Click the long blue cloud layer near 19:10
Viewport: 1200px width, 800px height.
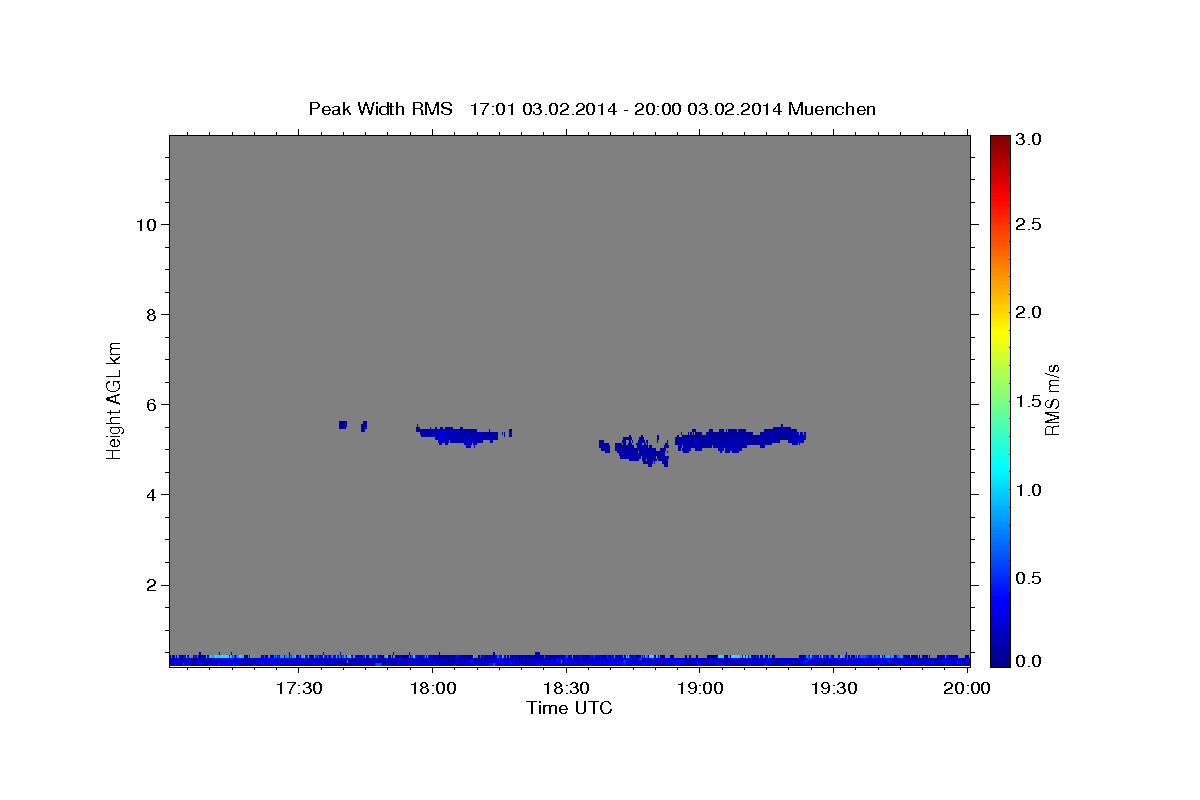click(x=740, y=438)
